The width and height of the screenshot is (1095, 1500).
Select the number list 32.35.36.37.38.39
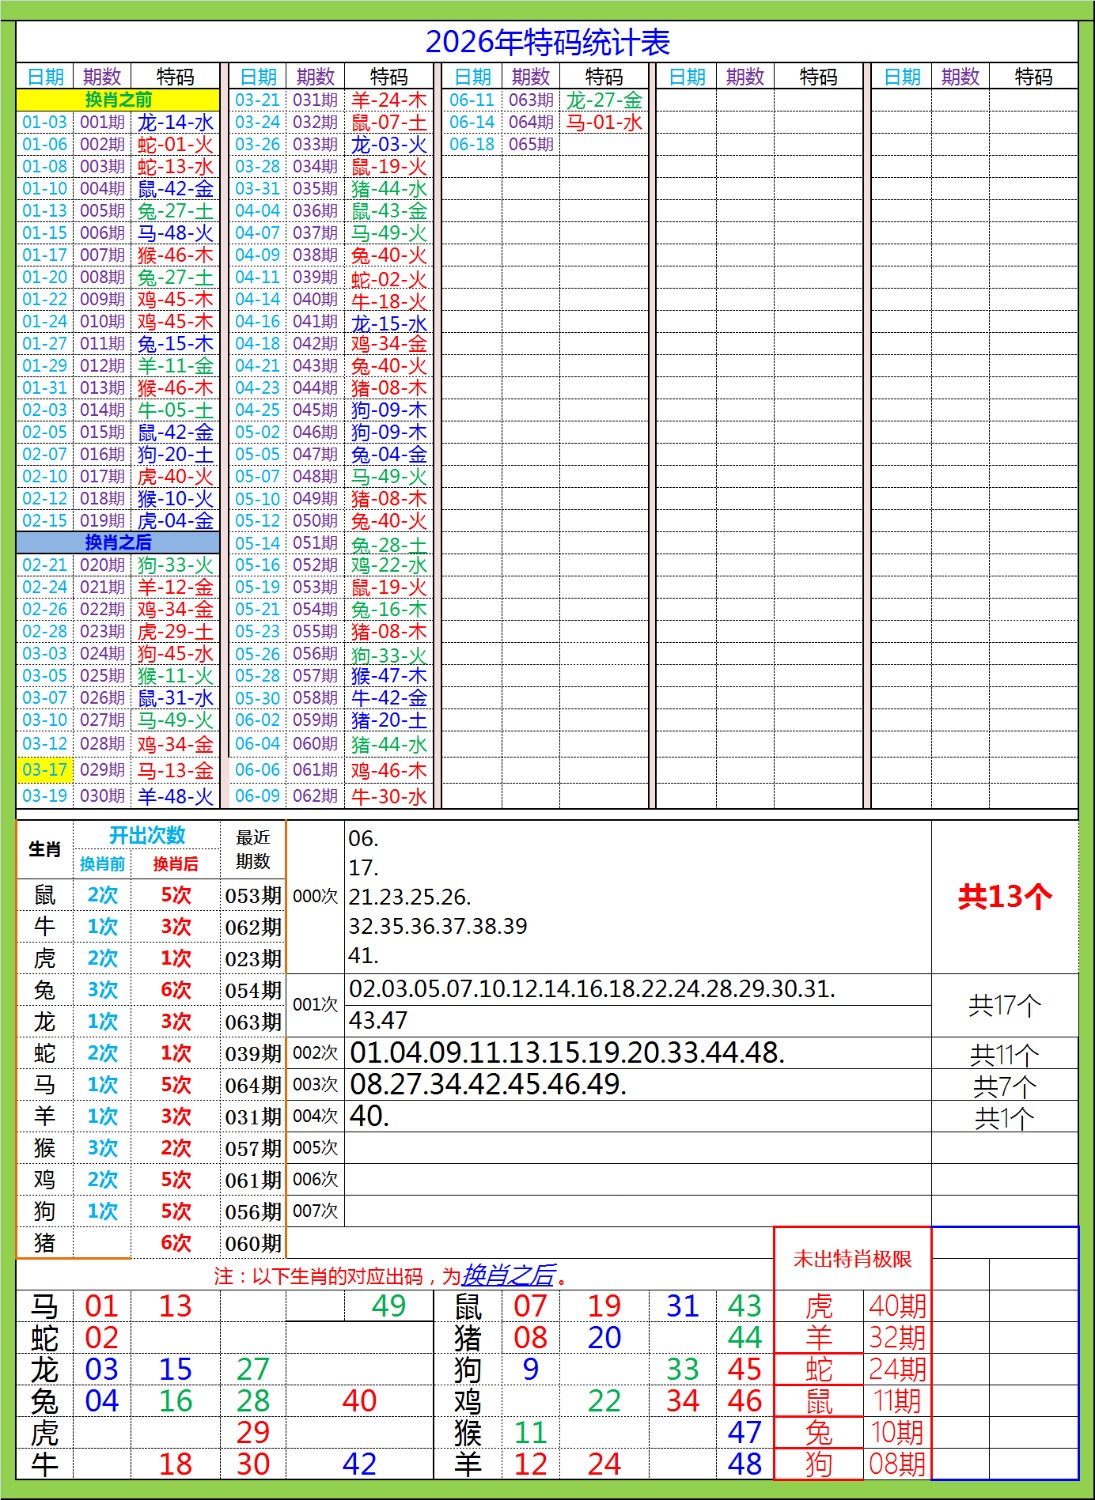(x=438, y=926)
